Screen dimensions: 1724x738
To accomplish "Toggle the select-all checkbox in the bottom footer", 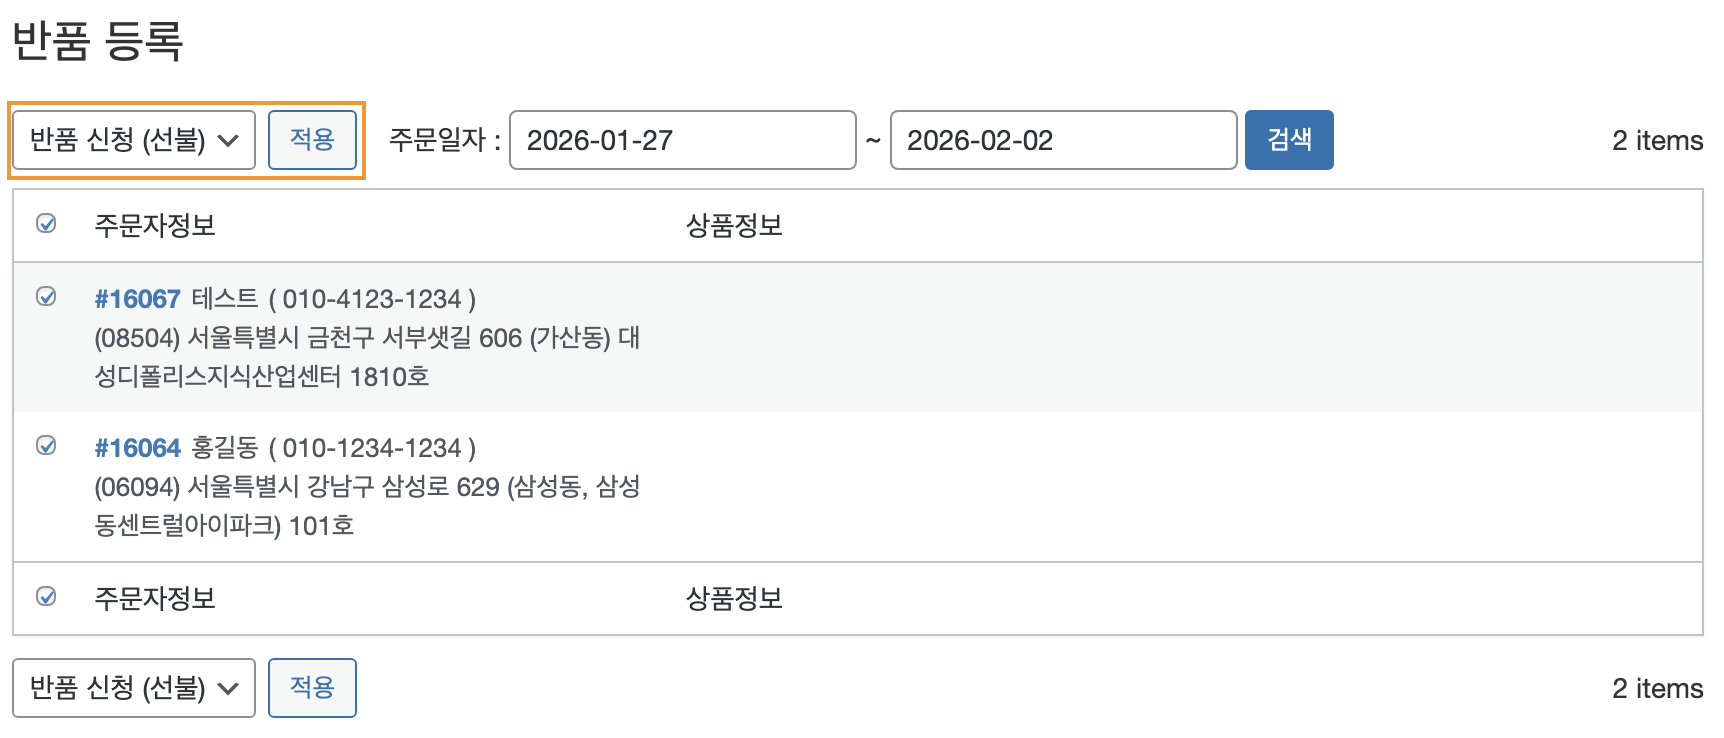I will (46, 597).
